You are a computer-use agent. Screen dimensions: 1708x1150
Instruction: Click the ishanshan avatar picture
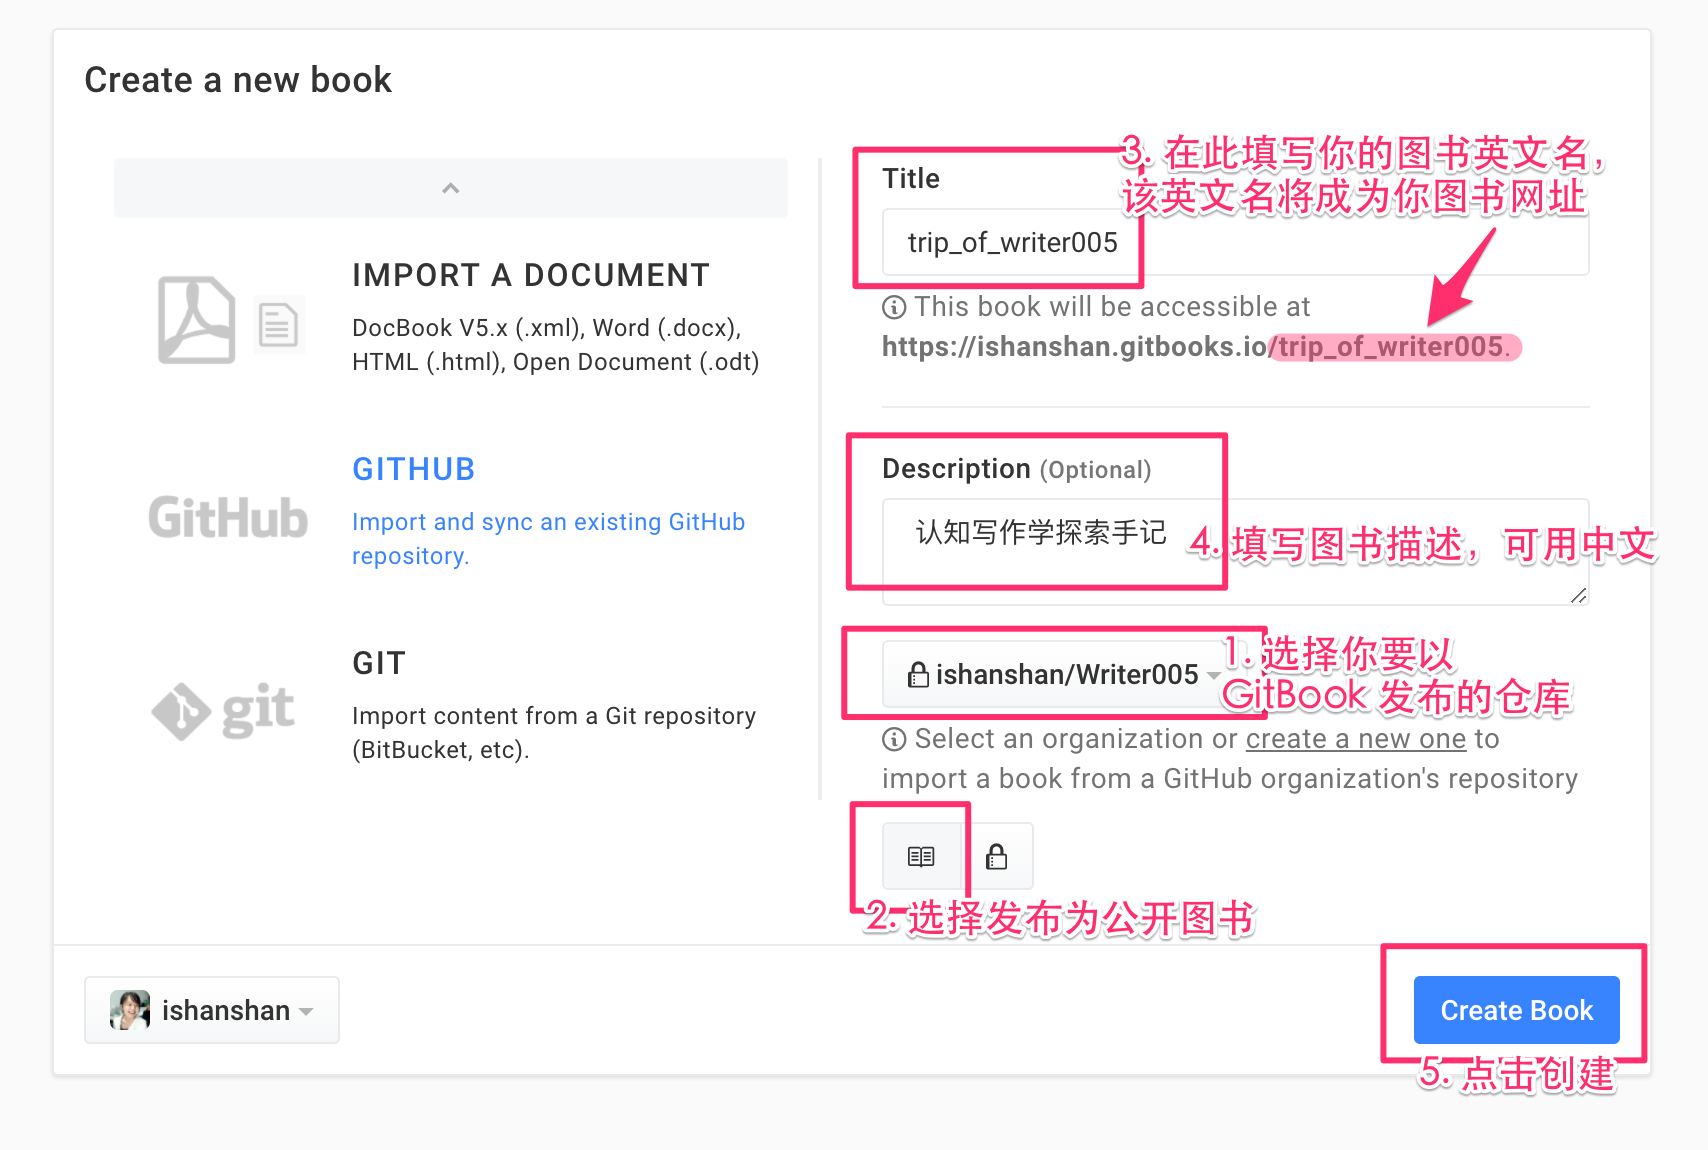pos(130,1010)
